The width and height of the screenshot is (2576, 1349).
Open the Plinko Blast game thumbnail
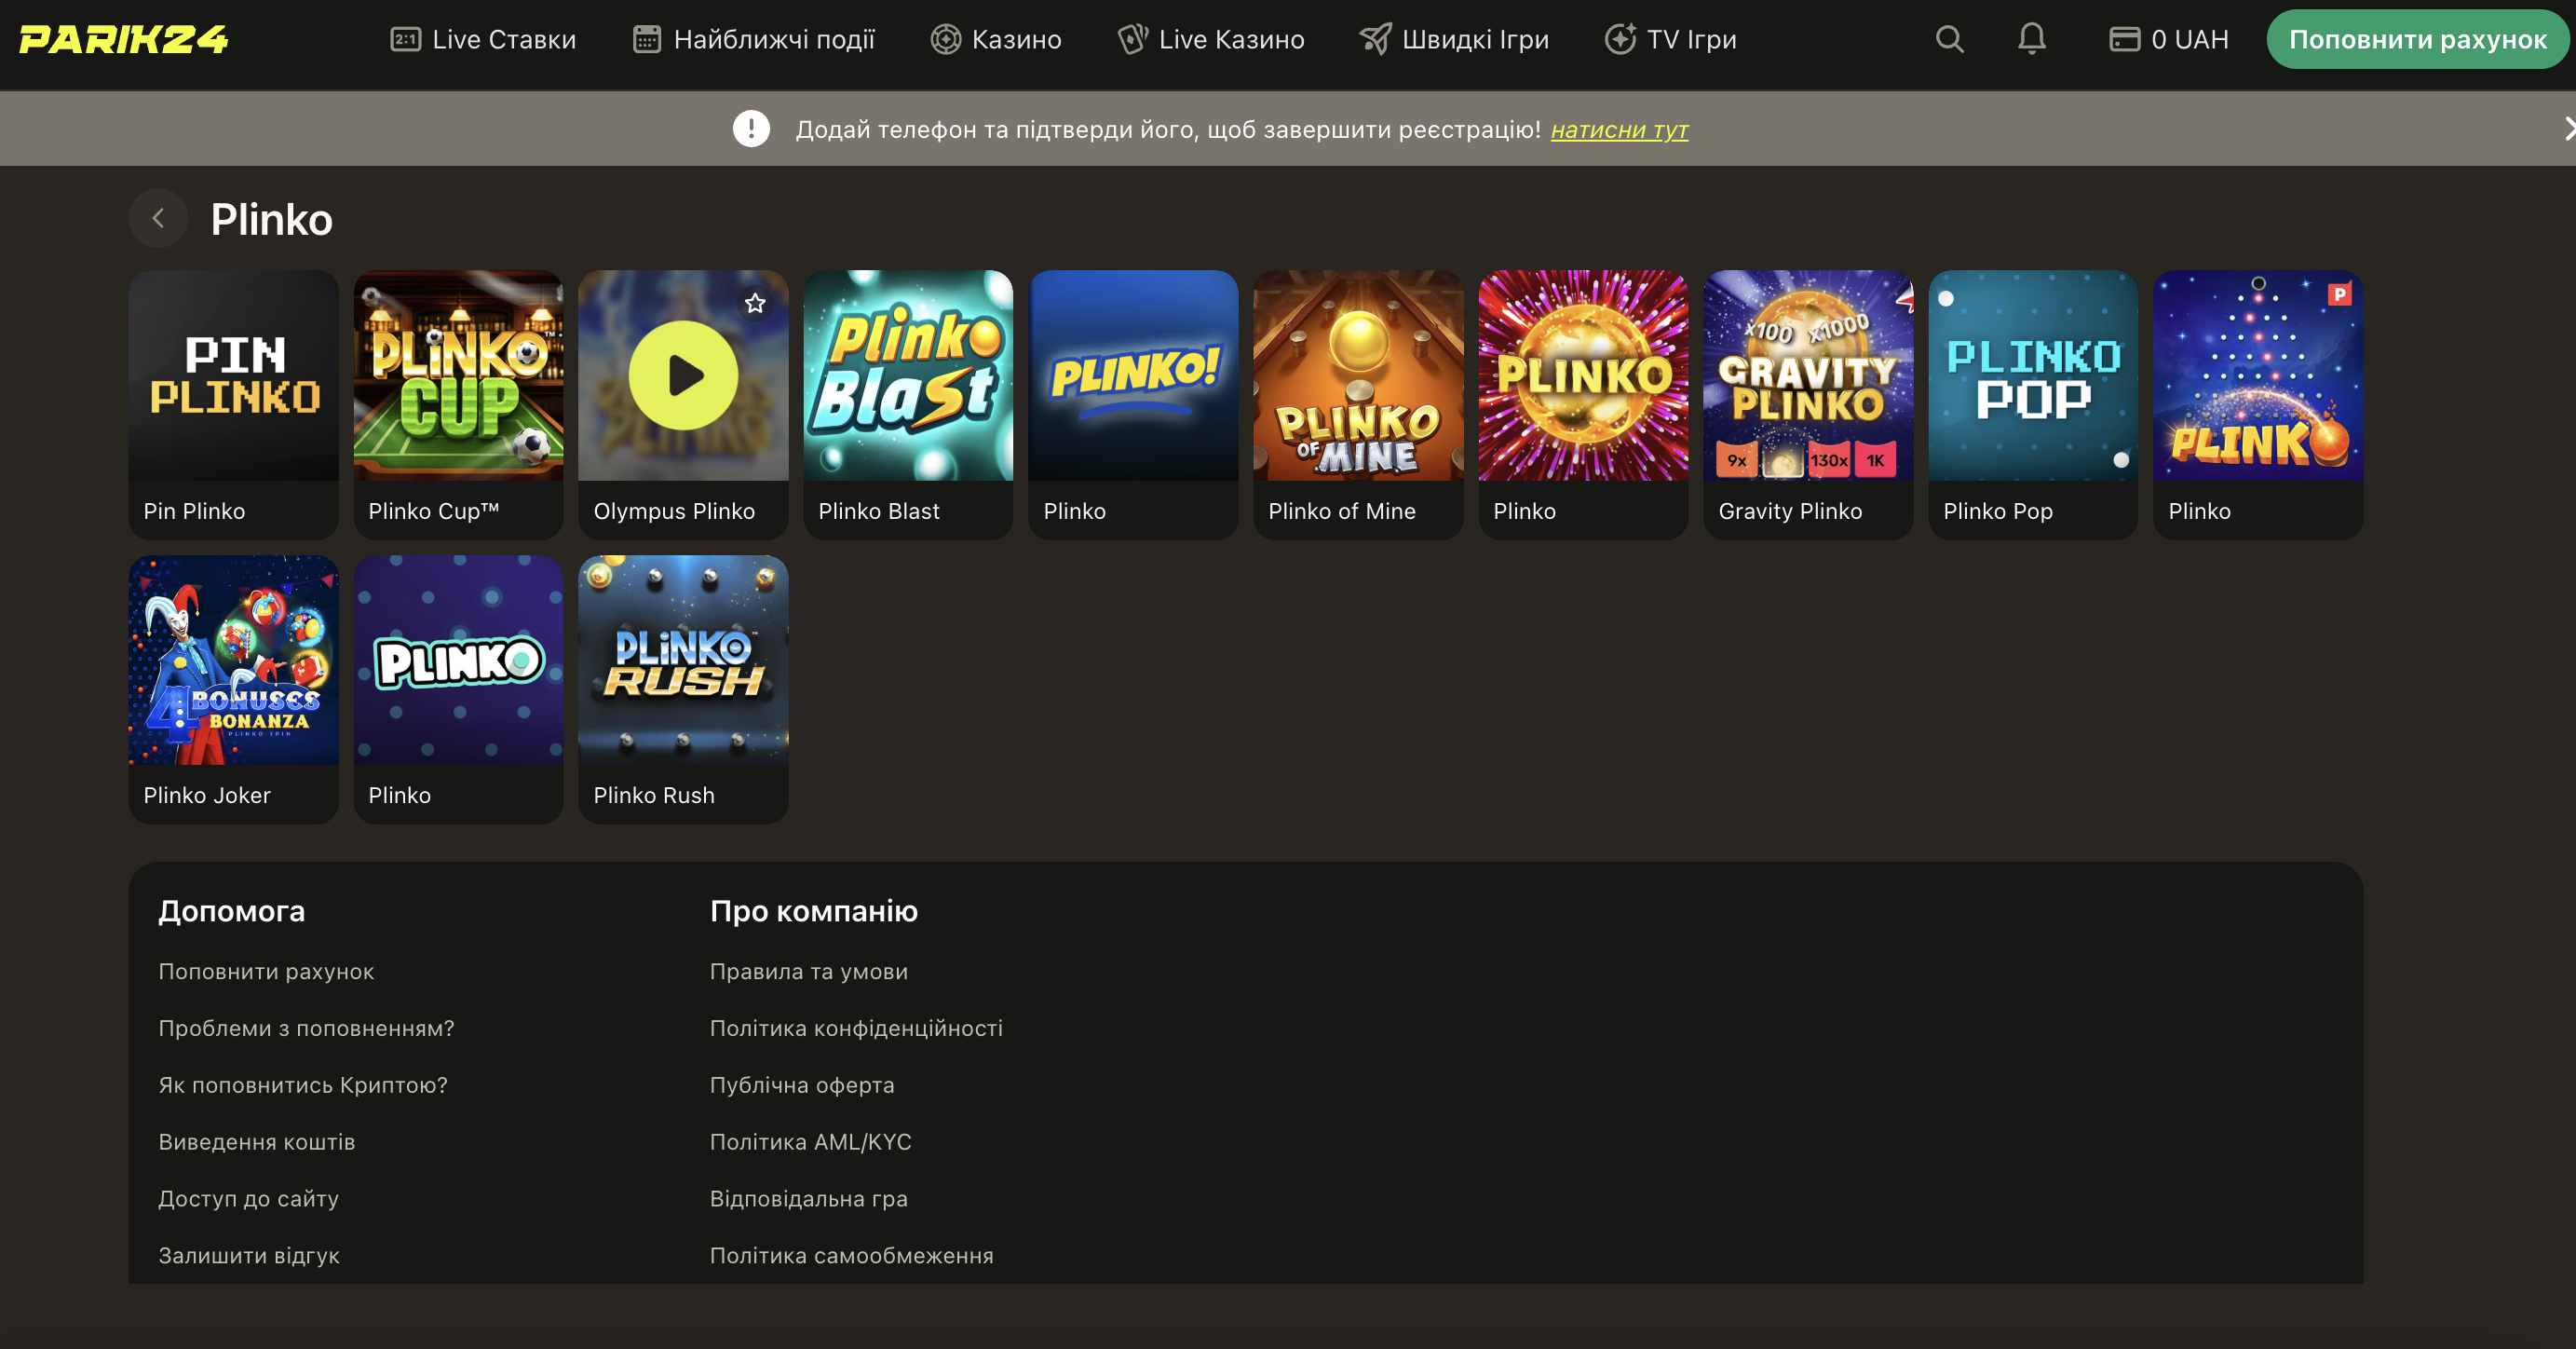coord(908,376)
